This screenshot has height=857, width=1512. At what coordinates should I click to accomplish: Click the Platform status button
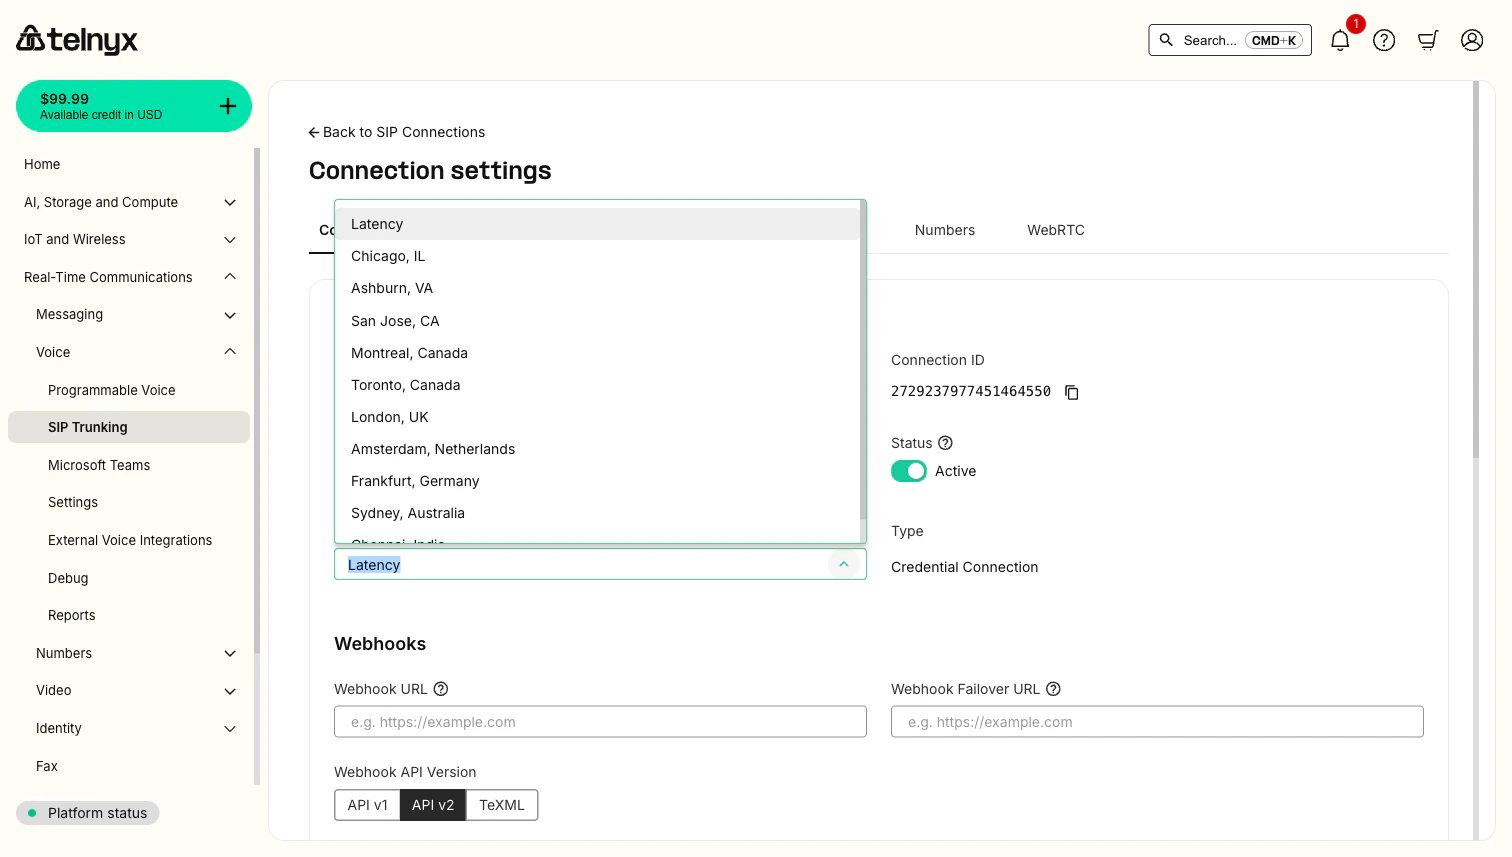[87, 813]
